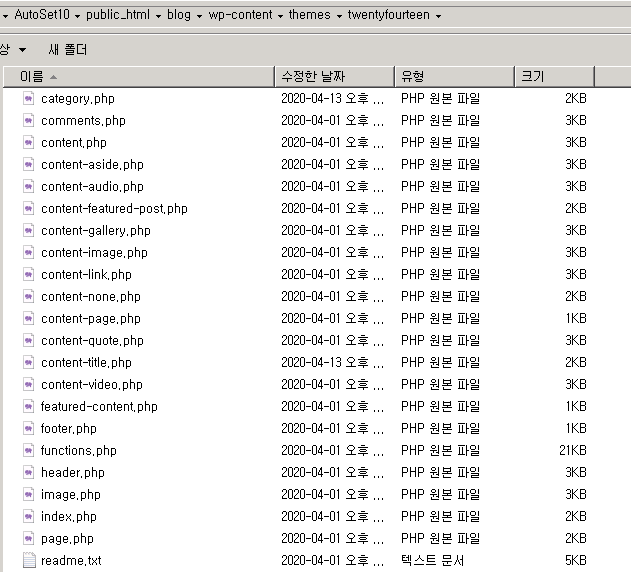Select the file name functions.php
The height and width of the screenshot is (572, 631).
pos(78,450)
